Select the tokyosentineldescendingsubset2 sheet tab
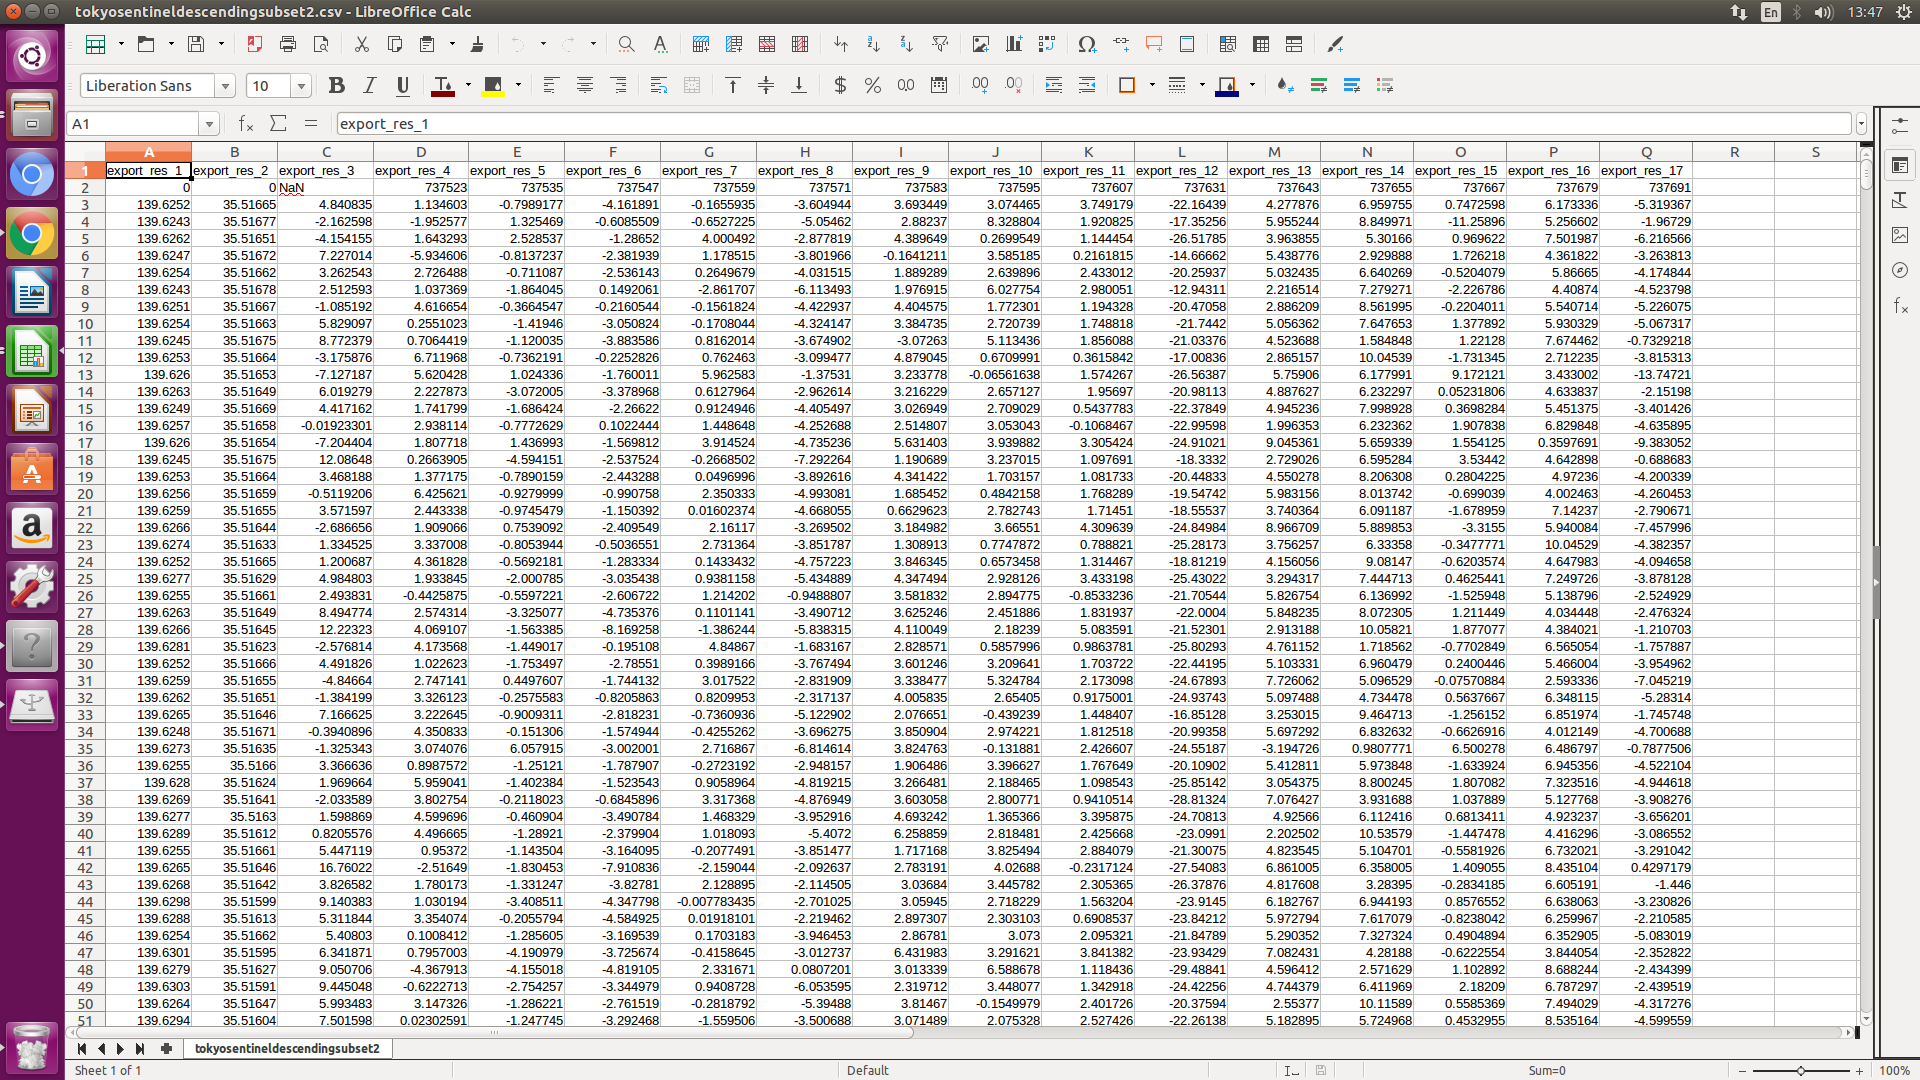 click(x=287, y=1048)
